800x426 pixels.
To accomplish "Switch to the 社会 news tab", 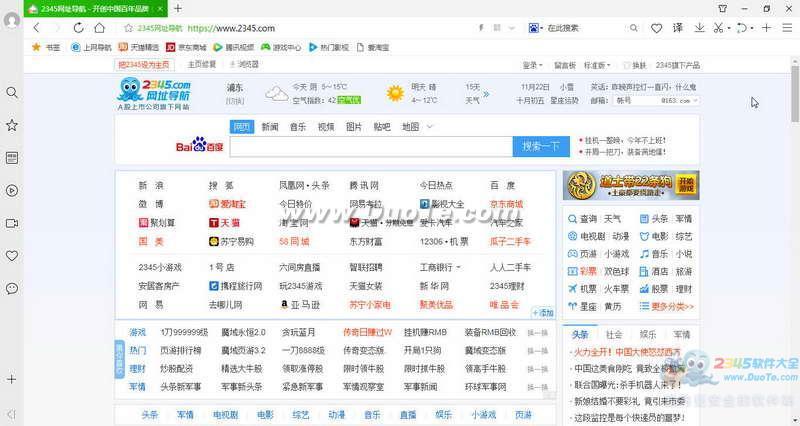I will pos(614,334).
